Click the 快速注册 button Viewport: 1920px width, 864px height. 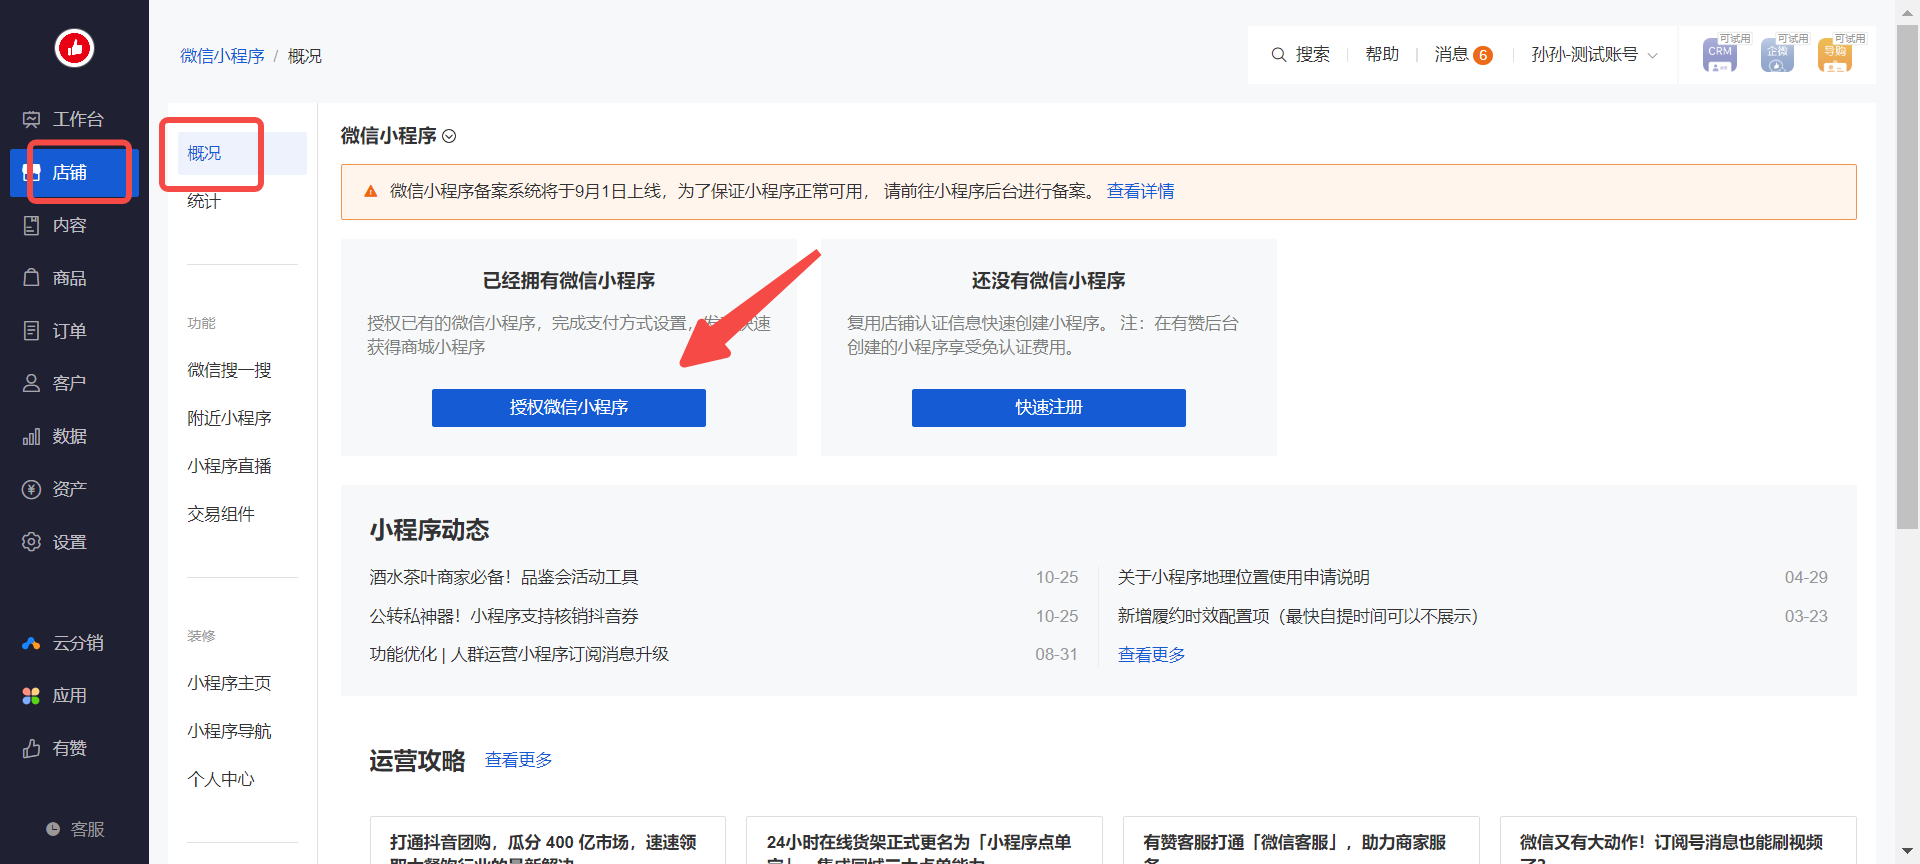point(1049,408)
